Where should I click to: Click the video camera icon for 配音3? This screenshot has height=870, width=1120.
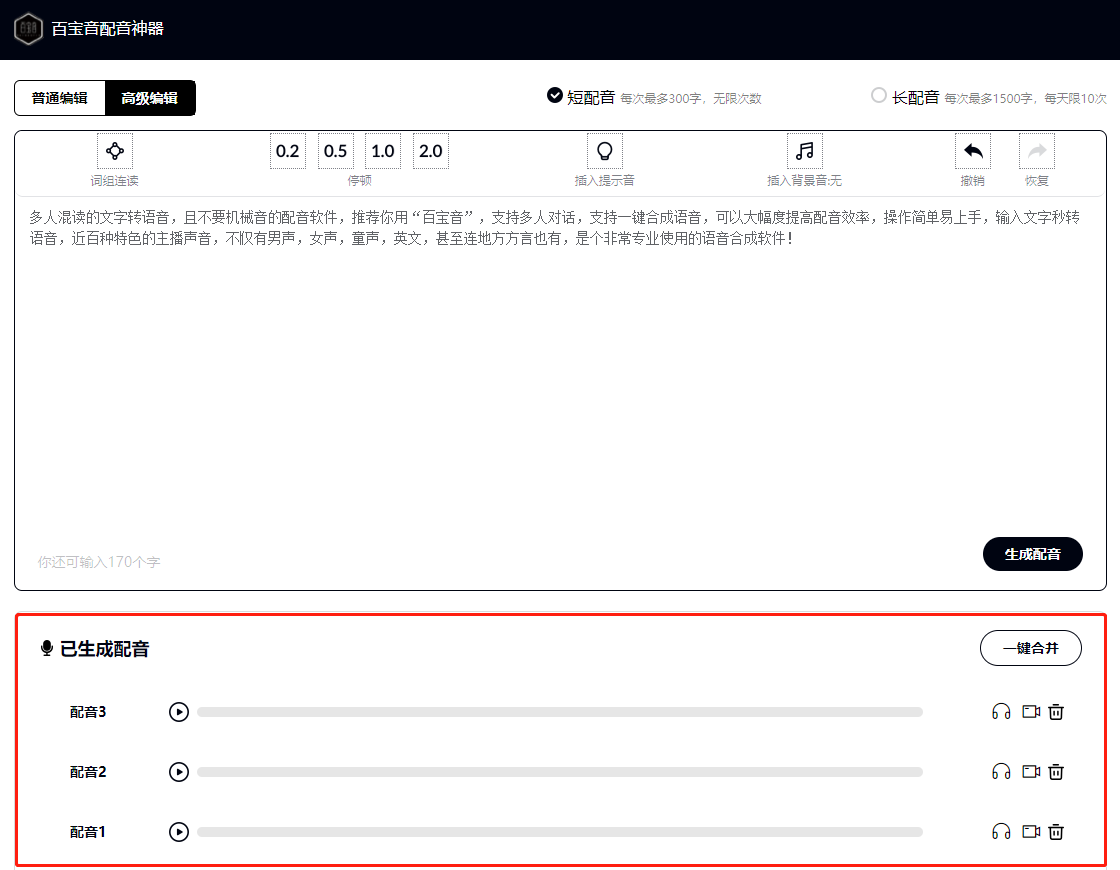coord(1031,711)
